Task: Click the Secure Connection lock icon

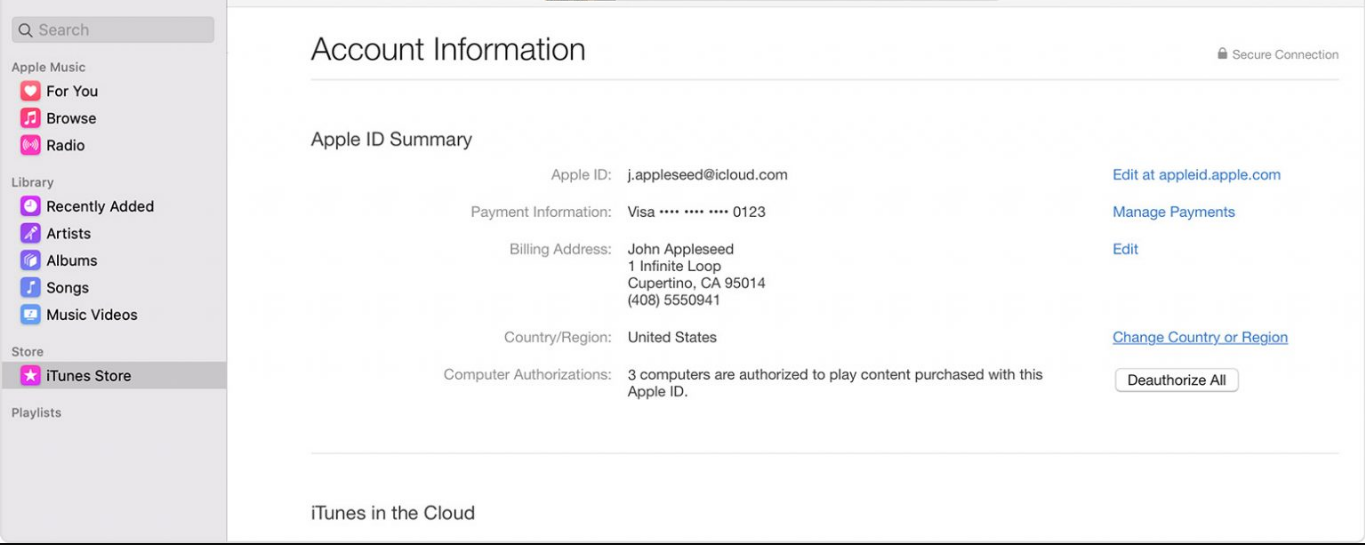Action: click(x=1222, y=54)
